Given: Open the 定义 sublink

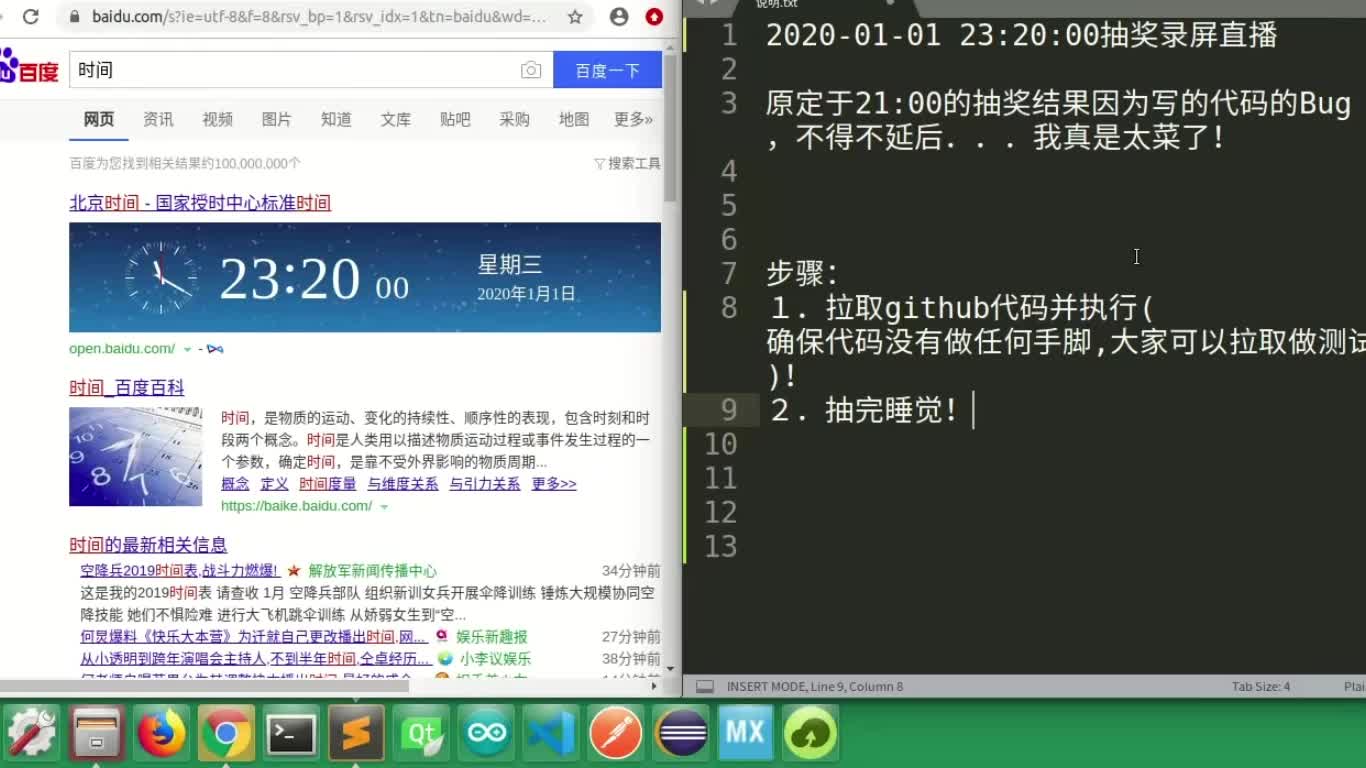Looking at the screenshot, I should (274, 484).
